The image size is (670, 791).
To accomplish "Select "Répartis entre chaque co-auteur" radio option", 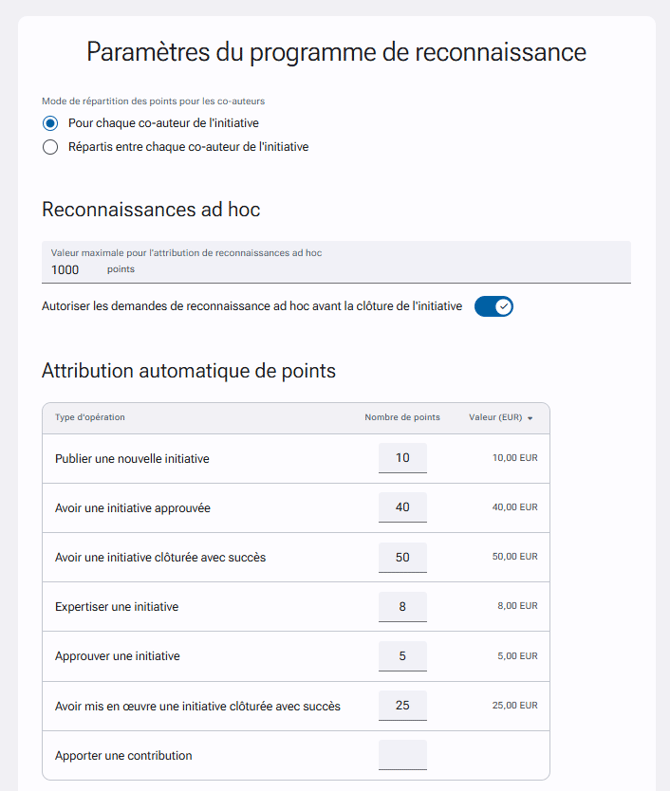I will [x=50, y=147].
